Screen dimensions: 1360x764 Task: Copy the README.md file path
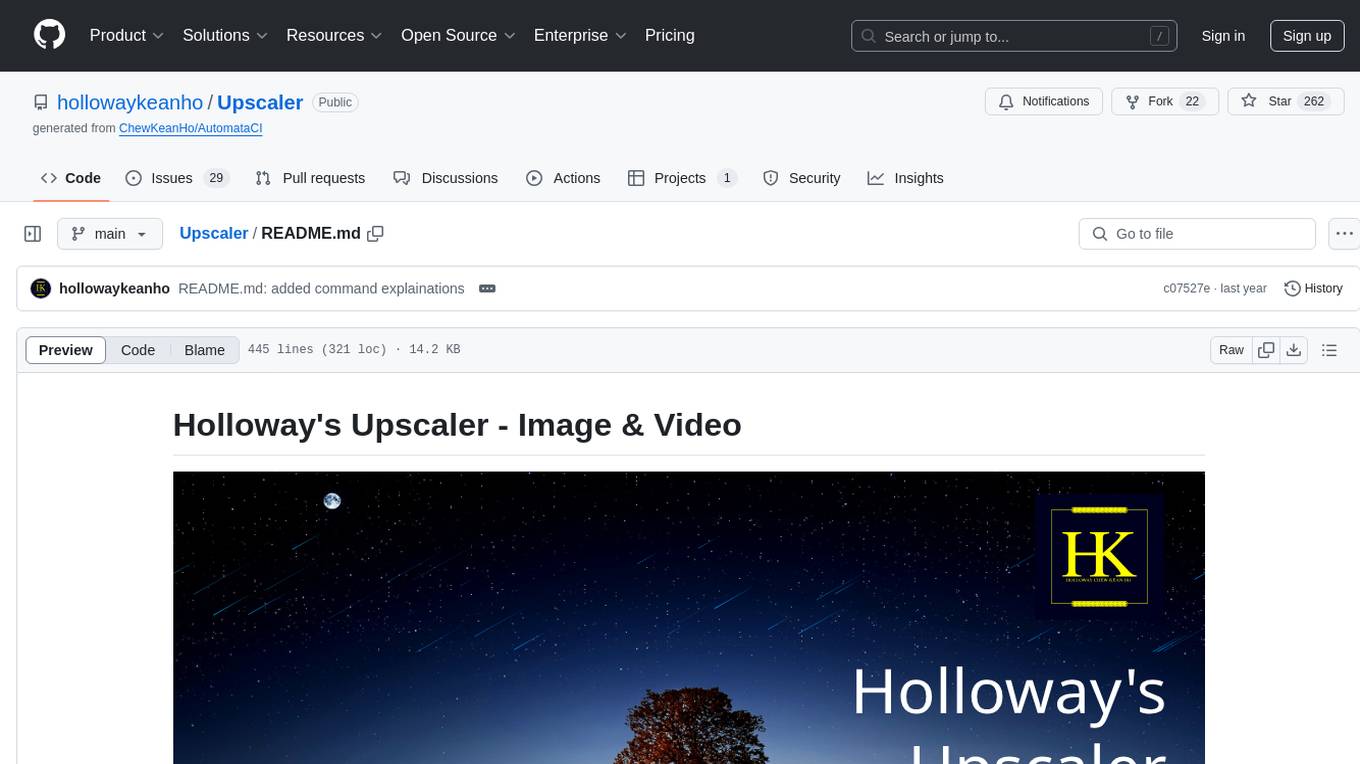tap(376, 234)
